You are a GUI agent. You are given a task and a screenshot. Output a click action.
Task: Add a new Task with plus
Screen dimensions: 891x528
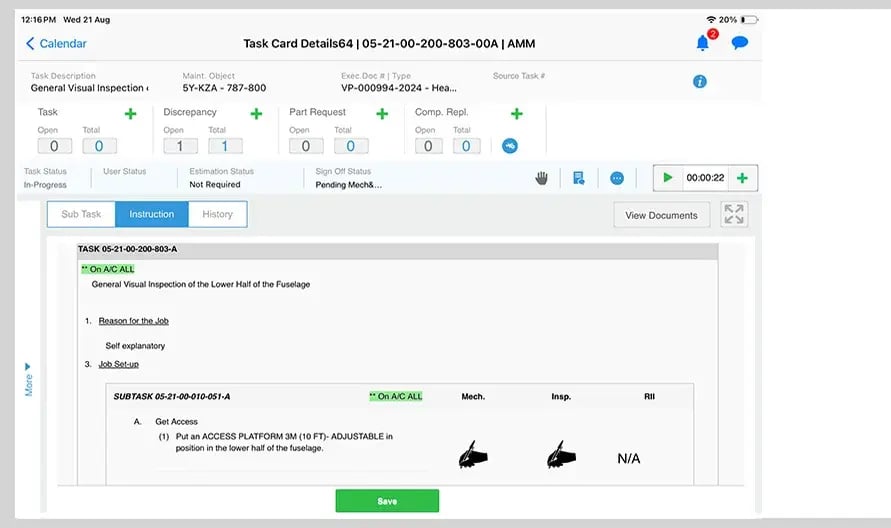pyautogui.click(x=130, y=114)
